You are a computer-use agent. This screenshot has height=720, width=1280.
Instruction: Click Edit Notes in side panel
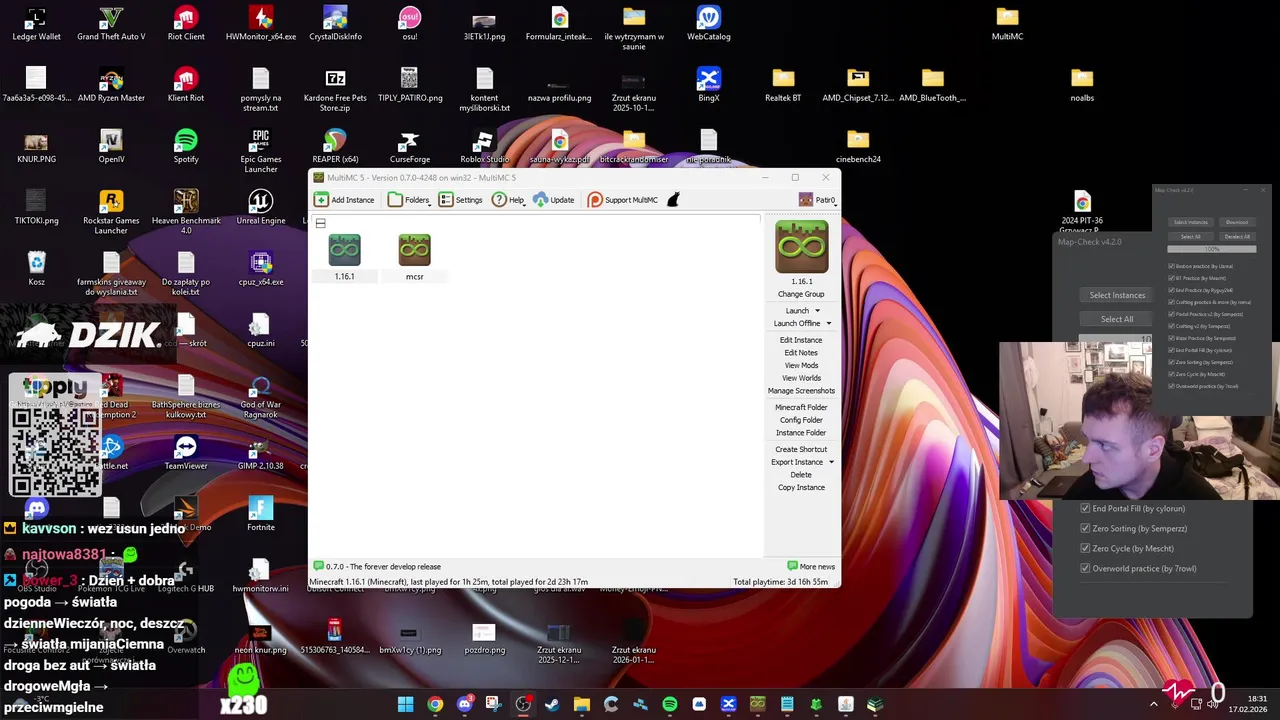801,353
